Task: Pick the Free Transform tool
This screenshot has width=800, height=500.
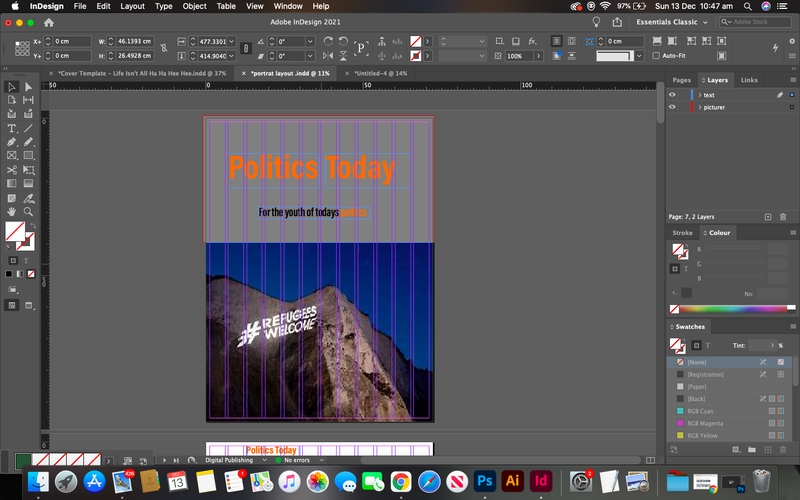Action: pos(28,170)
